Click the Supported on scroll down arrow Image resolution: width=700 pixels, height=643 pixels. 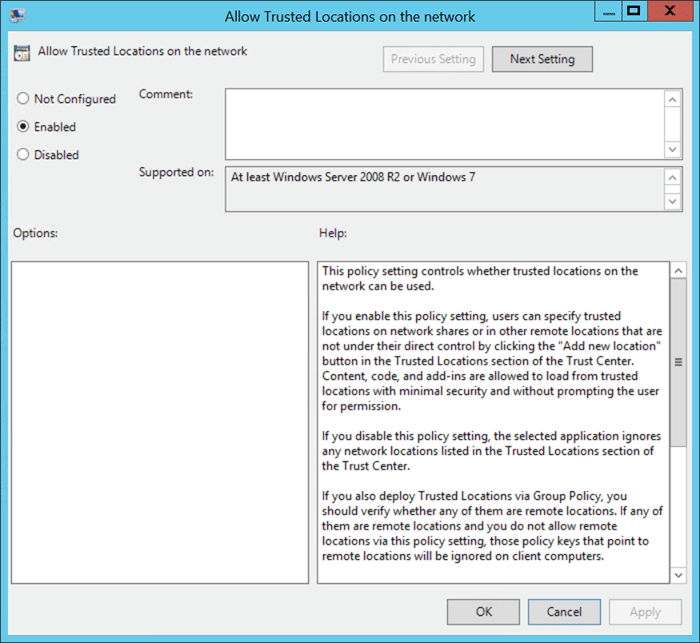(x=673, y=201)
